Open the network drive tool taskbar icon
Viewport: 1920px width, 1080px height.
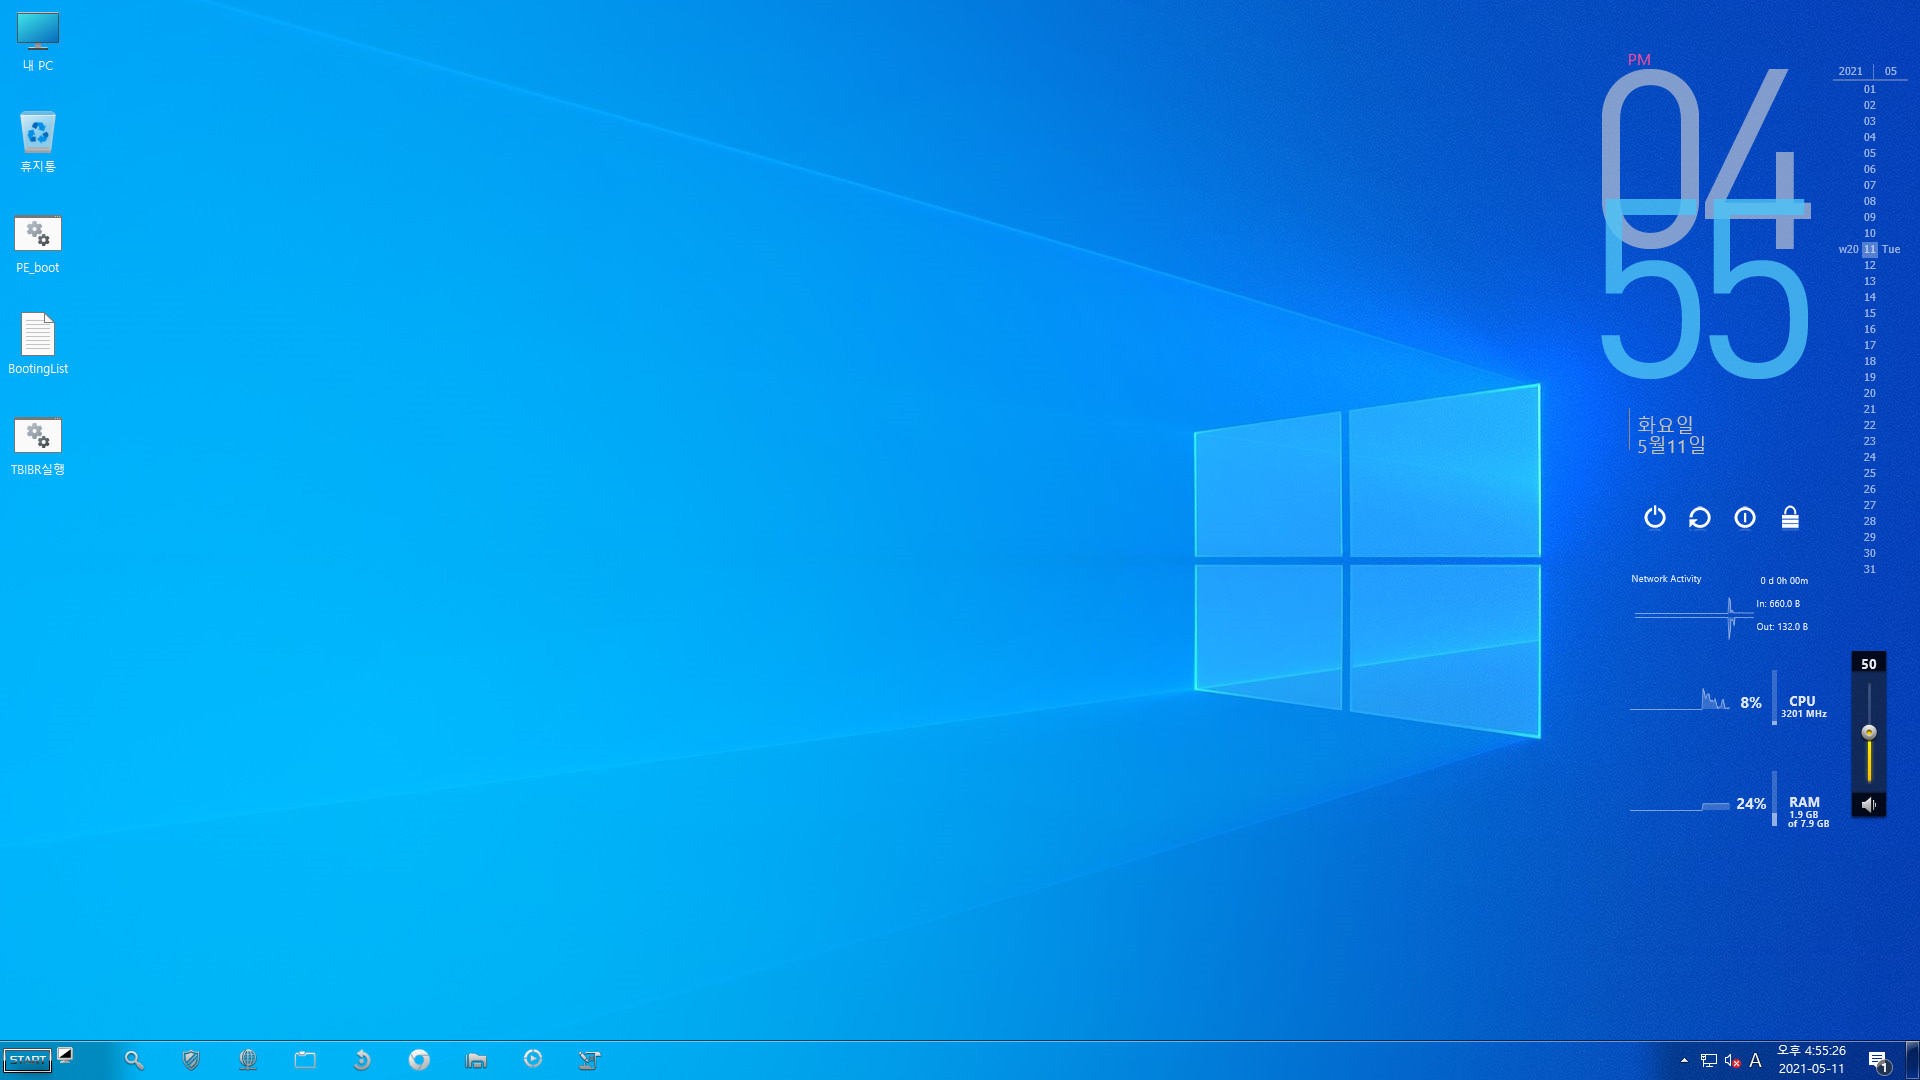[590, 1060]
